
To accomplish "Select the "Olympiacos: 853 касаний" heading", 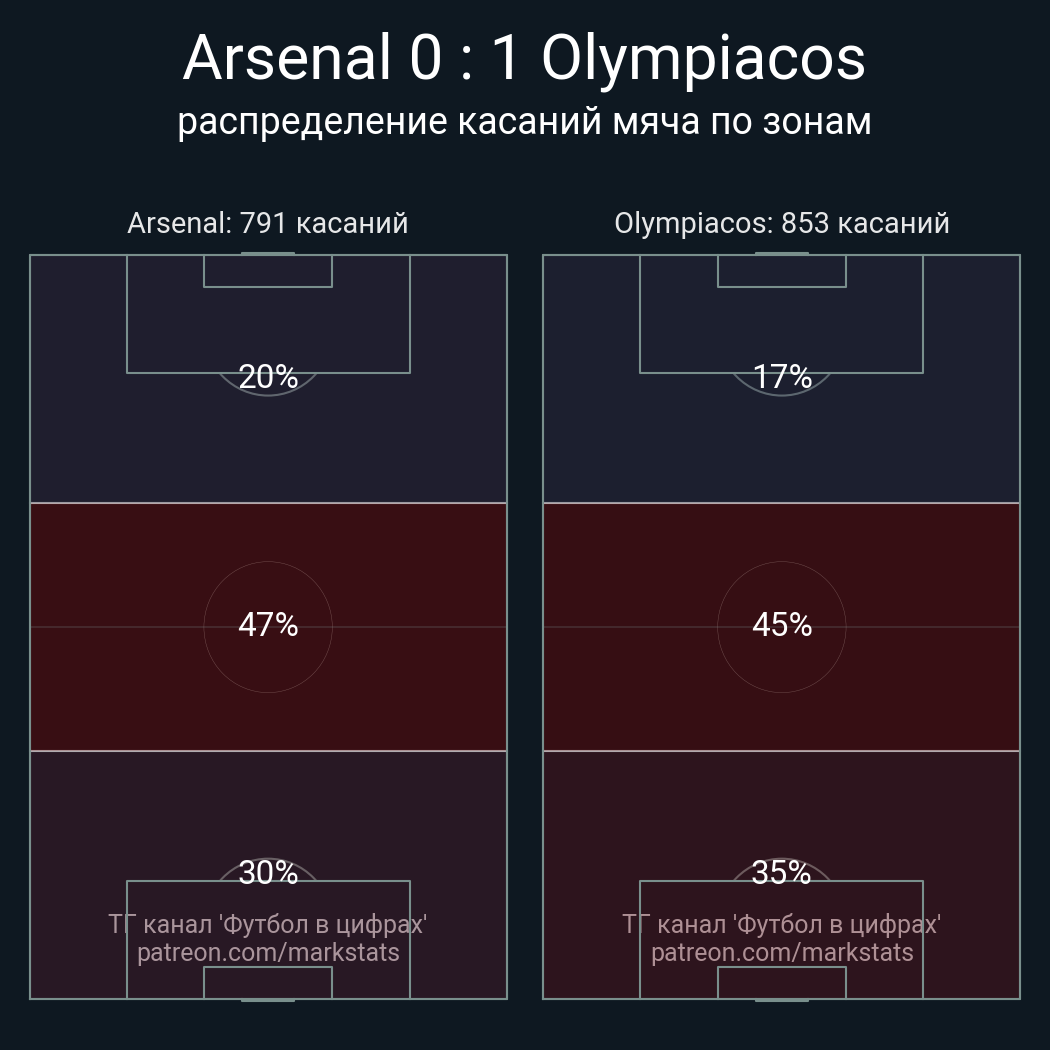I will 782,223.
